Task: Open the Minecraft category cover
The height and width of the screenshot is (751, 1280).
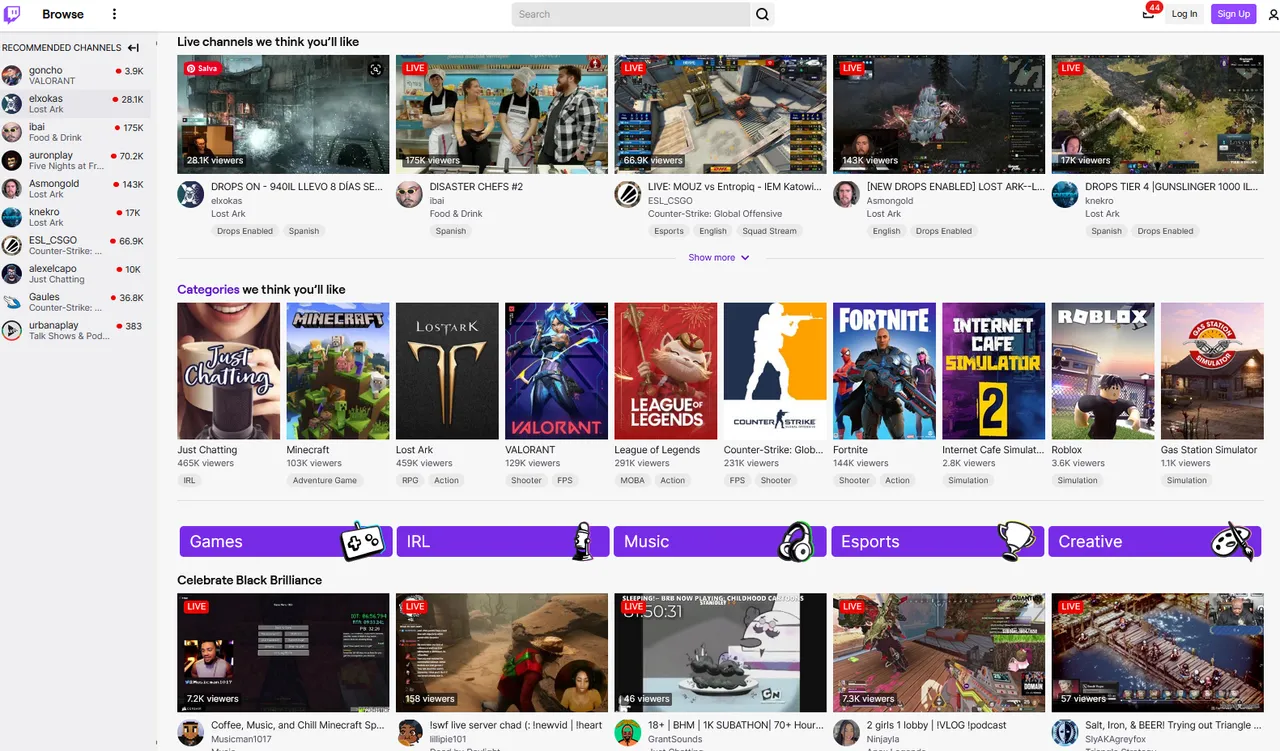Action: click(338, 371)
